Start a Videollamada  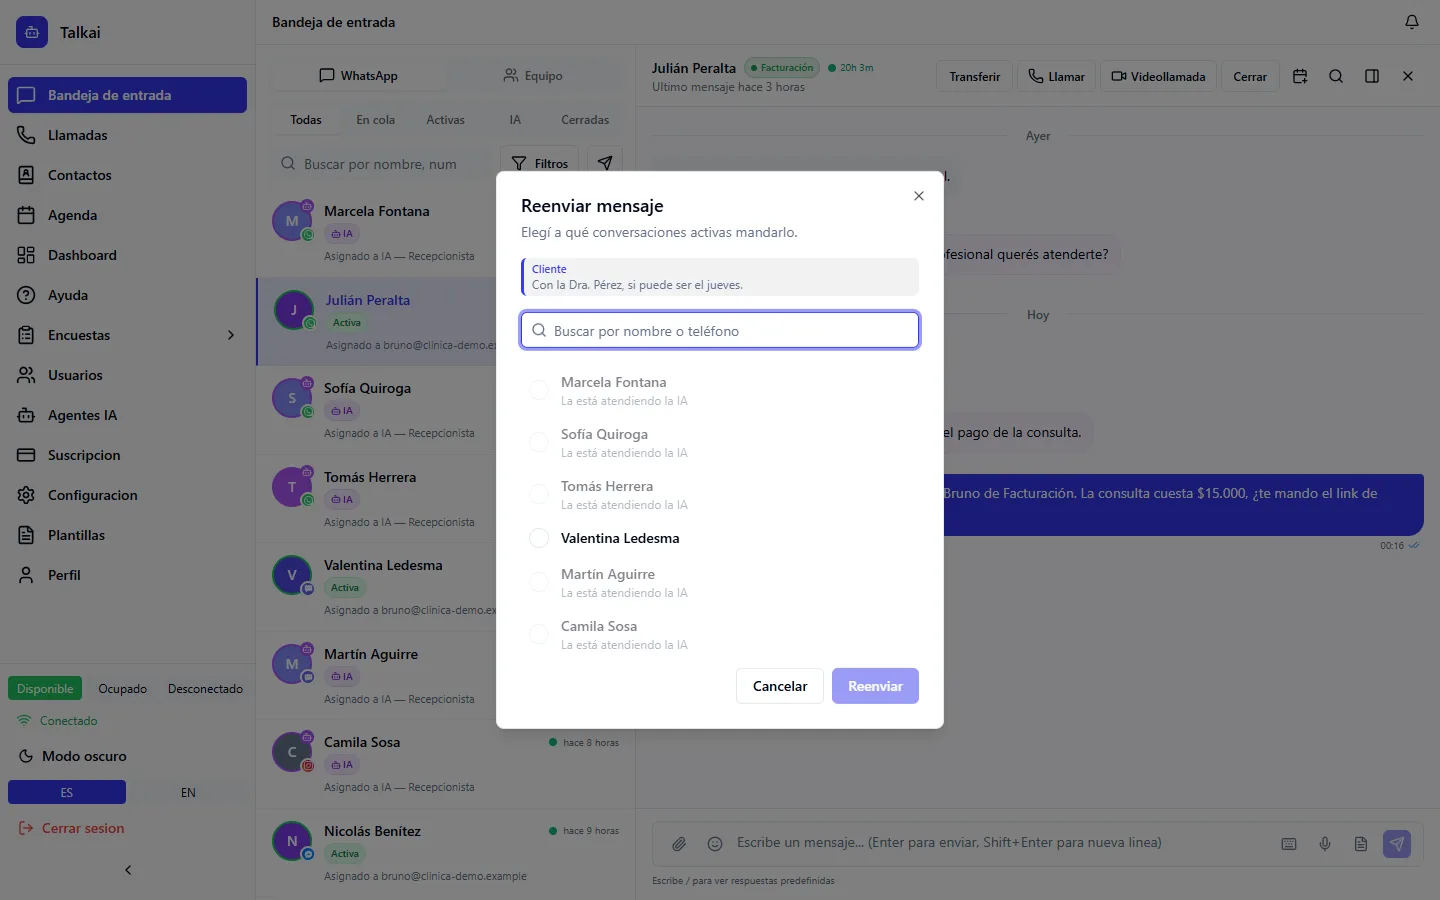click(x=1158, y=76)
